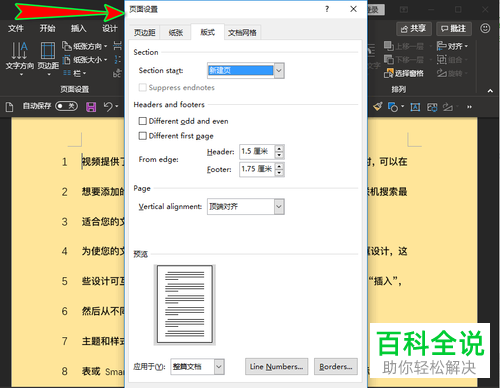Decrease Header distance with down spinner
The width and height of the screenshot is (500, 388).
(279, 155)
